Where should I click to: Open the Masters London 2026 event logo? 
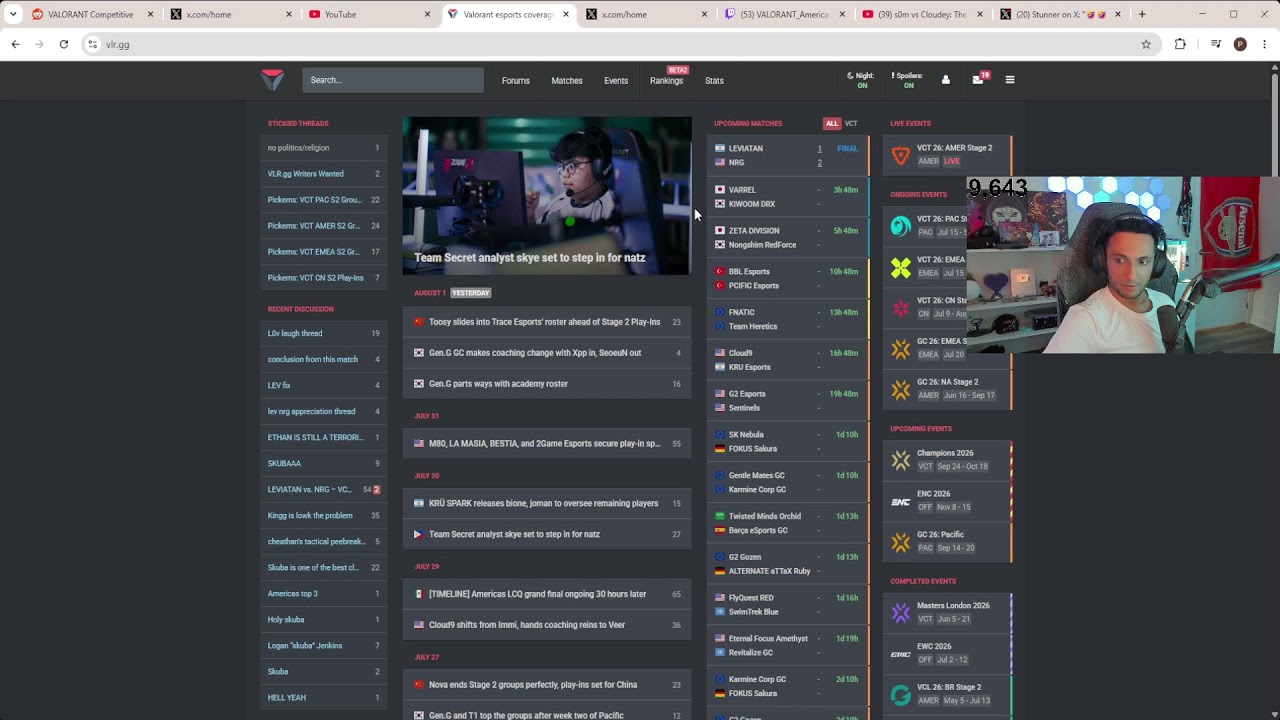901,612
